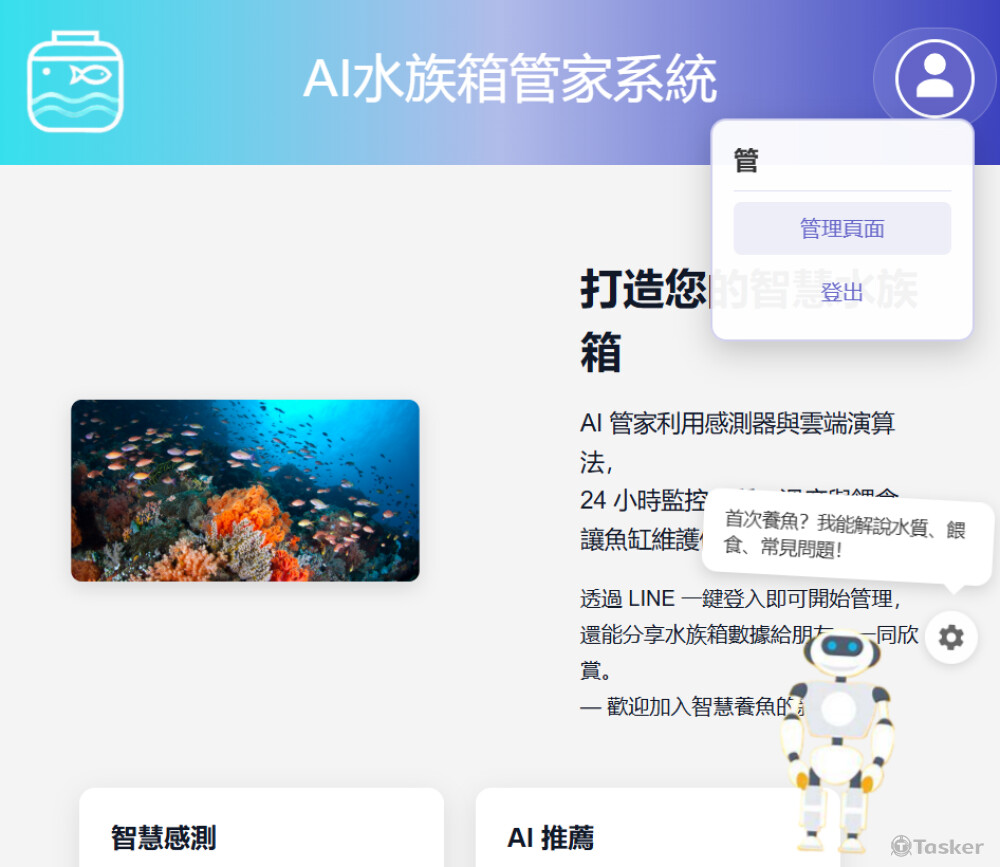The height and width of the screenshot is (867, 1000).
Task: Click 登出 to log out
Action: point(841,292)
